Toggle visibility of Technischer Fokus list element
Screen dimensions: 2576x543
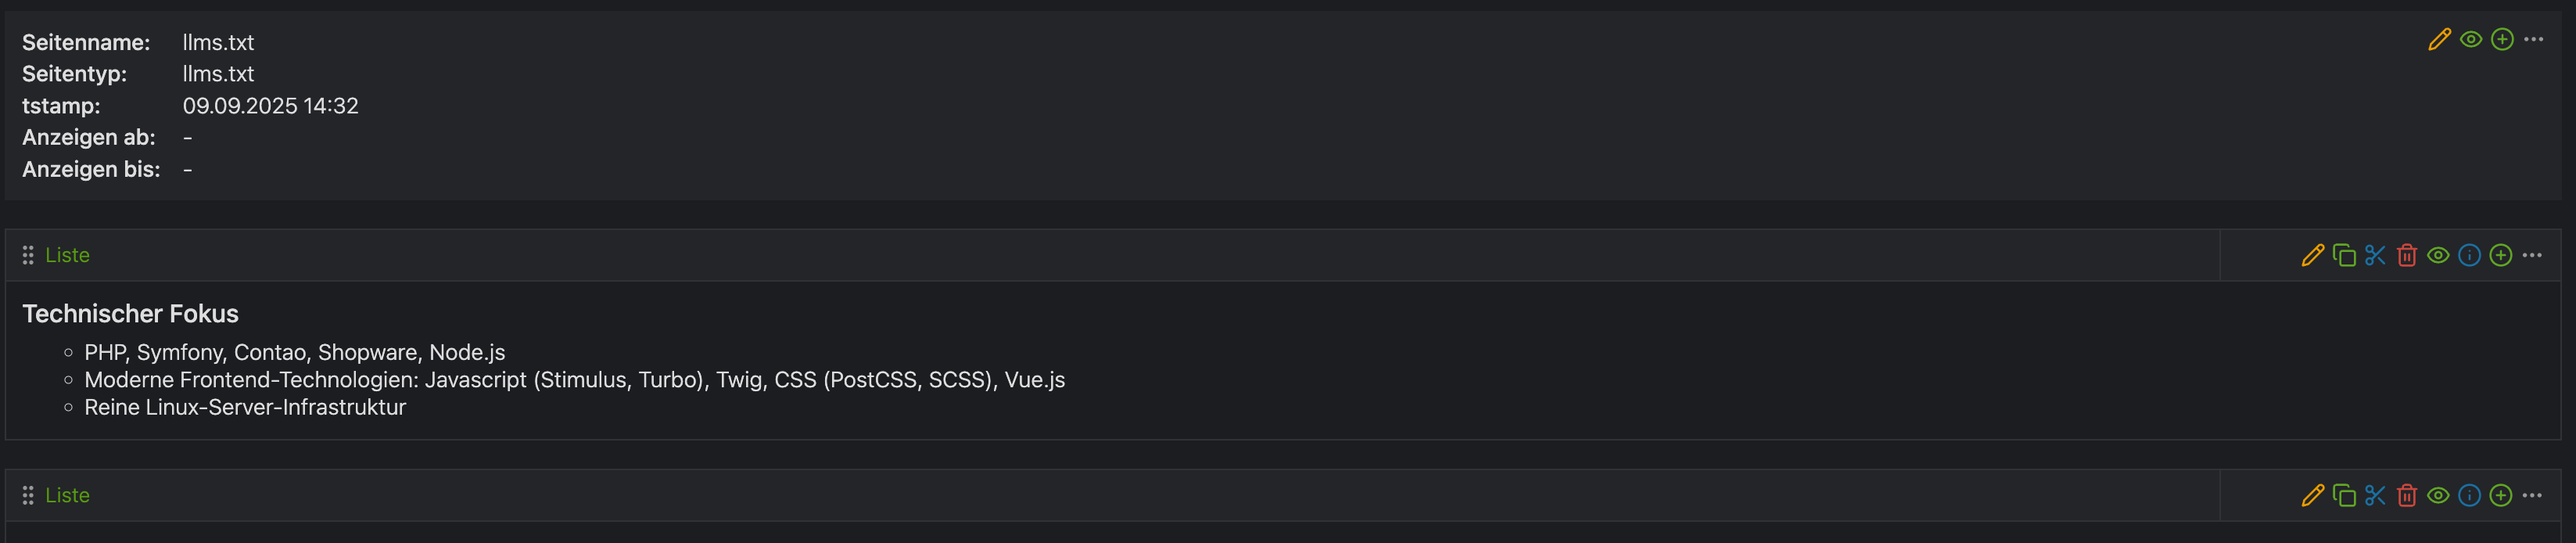[2438, 256]
